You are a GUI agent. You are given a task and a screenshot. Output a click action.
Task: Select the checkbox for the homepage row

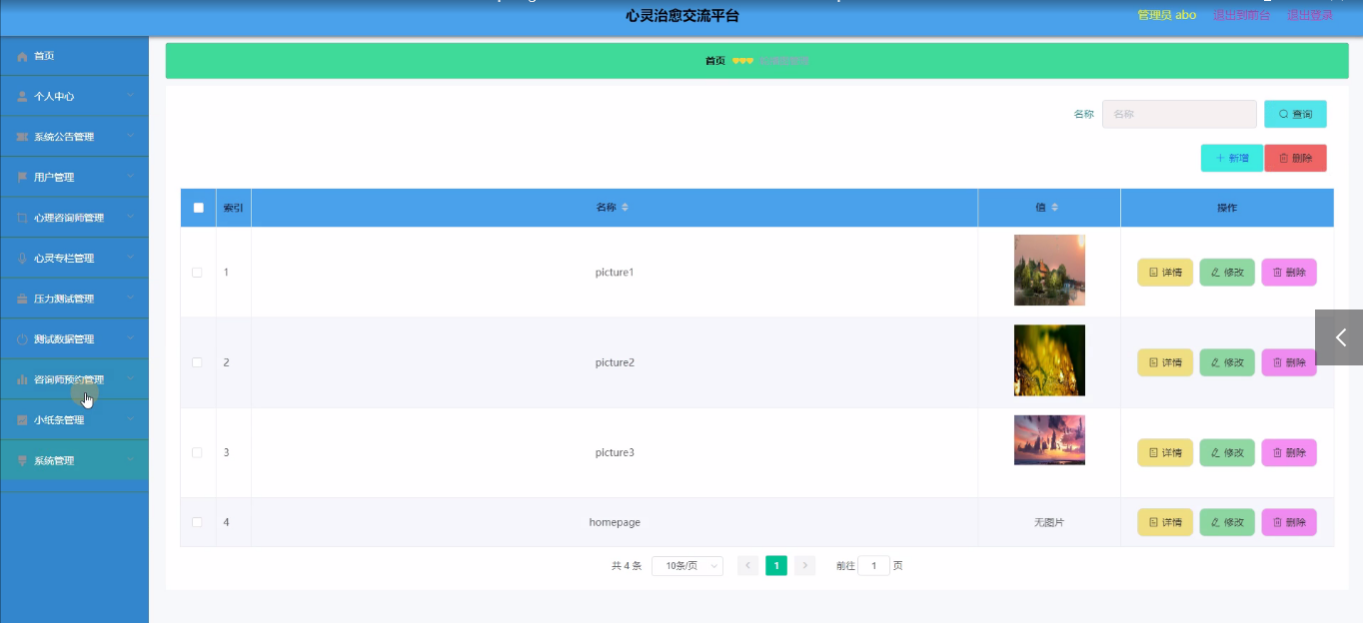197,522
